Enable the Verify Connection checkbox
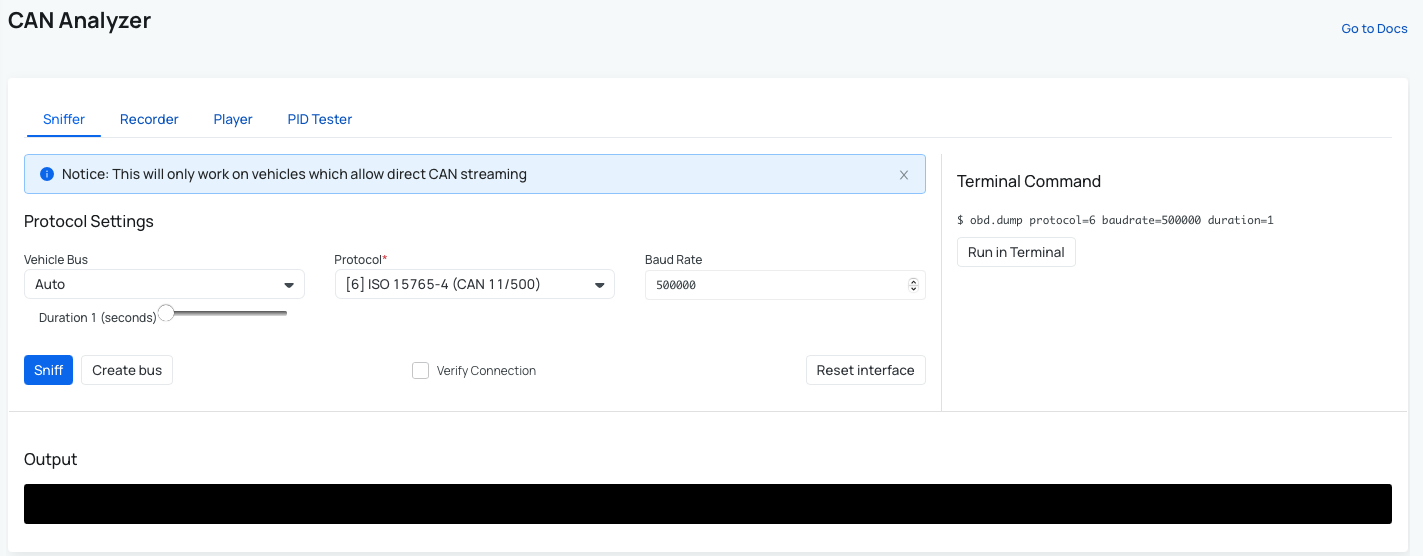 (420, 371)
